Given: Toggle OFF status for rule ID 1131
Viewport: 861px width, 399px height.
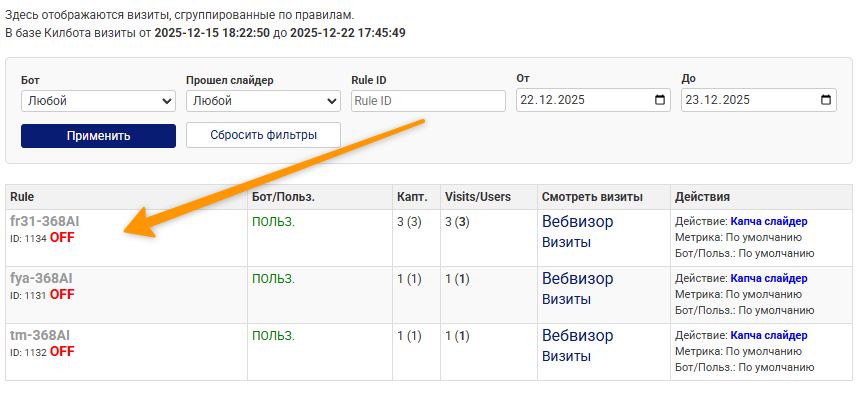Looking at the screenshot, I should click(x=62, y=295).
